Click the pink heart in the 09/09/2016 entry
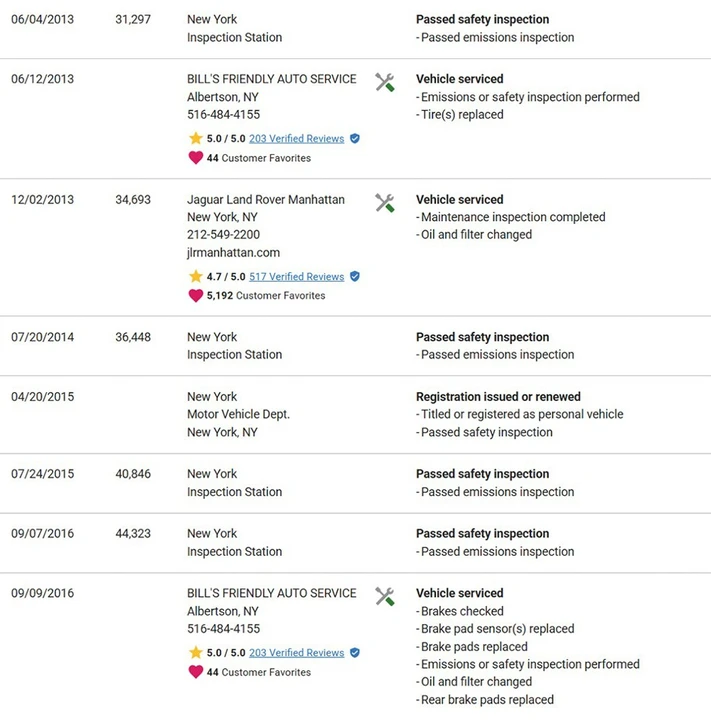This screenshot has height=720, width=711. (x=196, y=672)
